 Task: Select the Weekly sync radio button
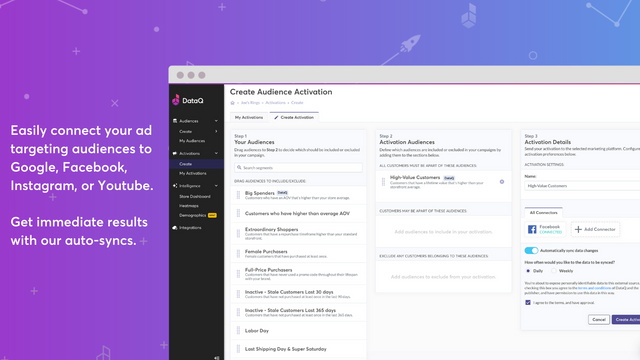click(554, 271)
